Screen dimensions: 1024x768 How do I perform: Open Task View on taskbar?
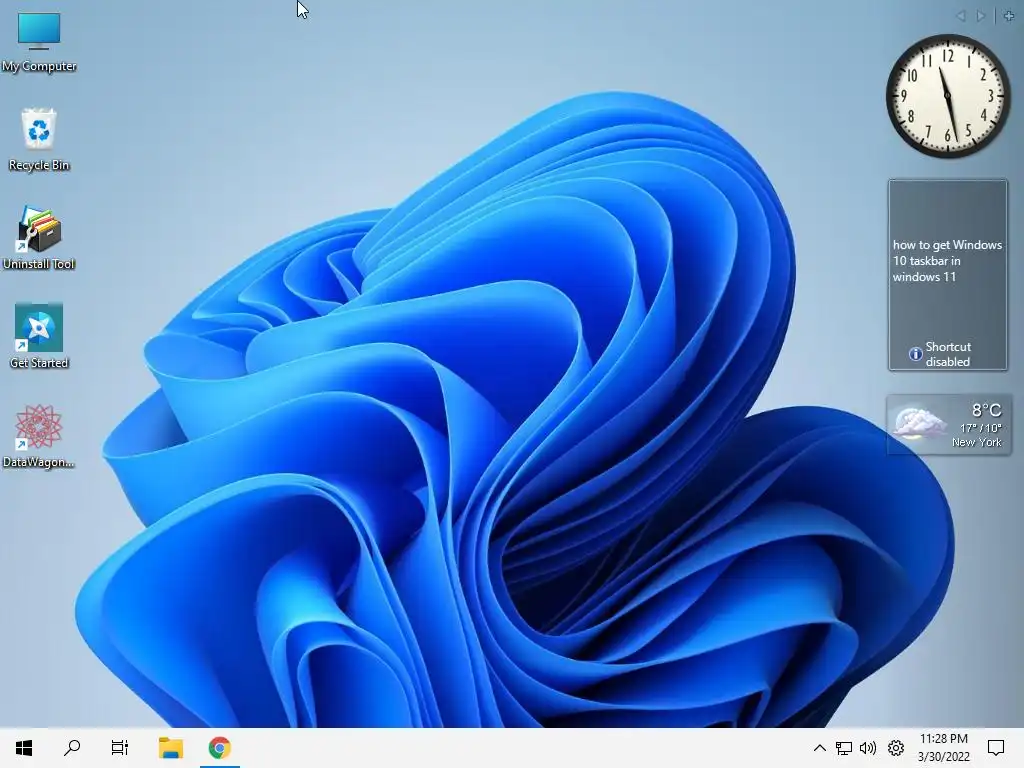(120, 748)
